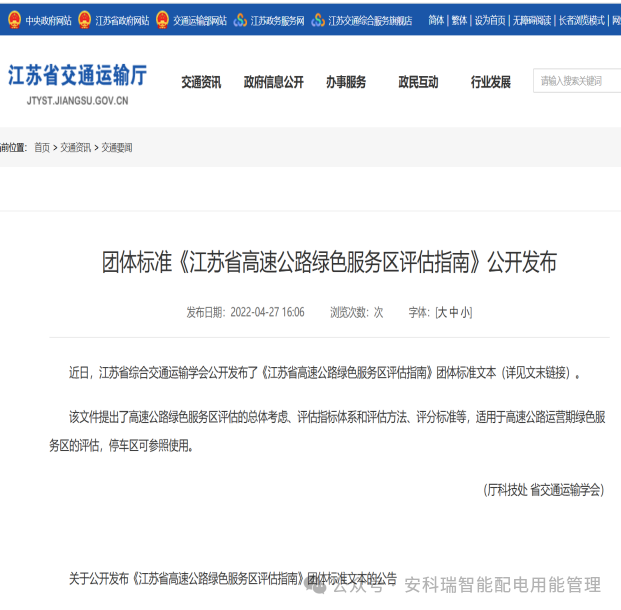
Task: Click the site domain text JTYST.JIANGSU.GOV.CN
Action: [78, 101]
